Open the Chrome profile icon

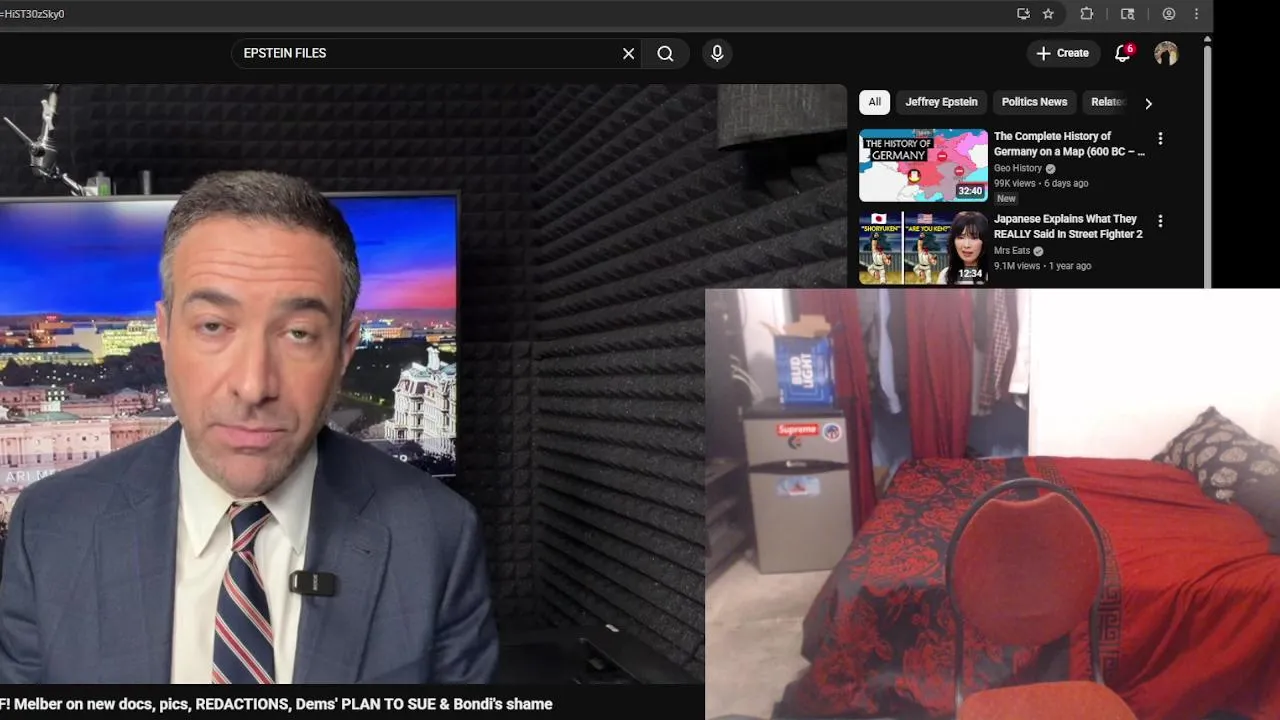click(x=1169, y=14)
